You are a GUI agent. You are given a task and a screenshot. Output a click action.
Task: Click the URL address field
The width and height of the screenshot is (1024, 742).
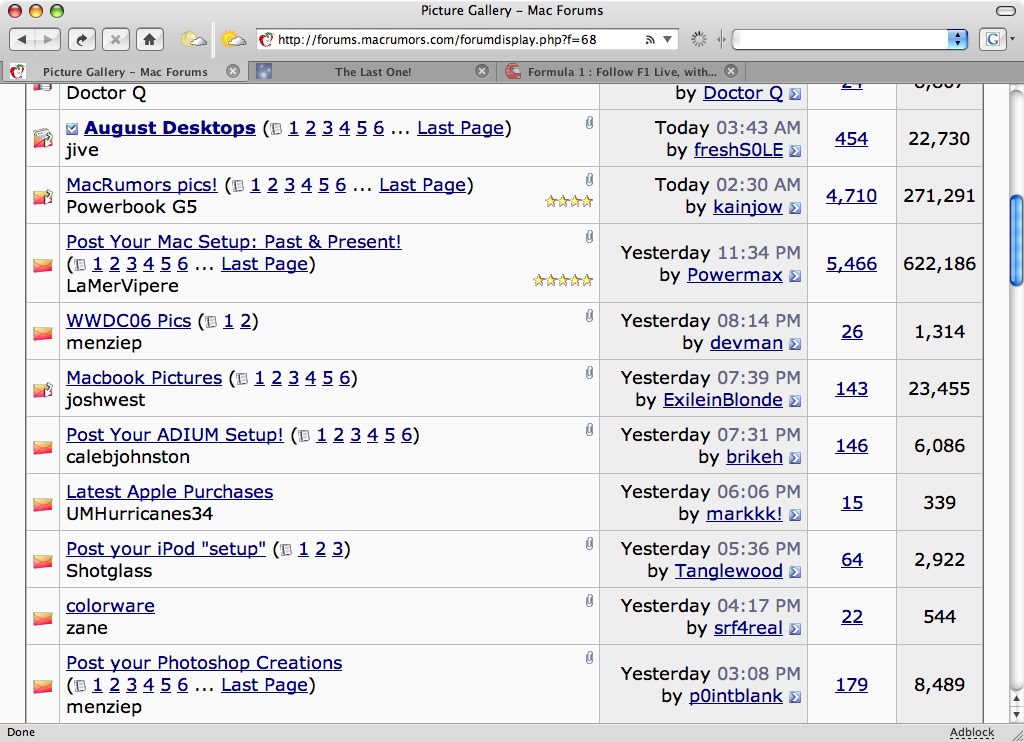coord(457,39)
